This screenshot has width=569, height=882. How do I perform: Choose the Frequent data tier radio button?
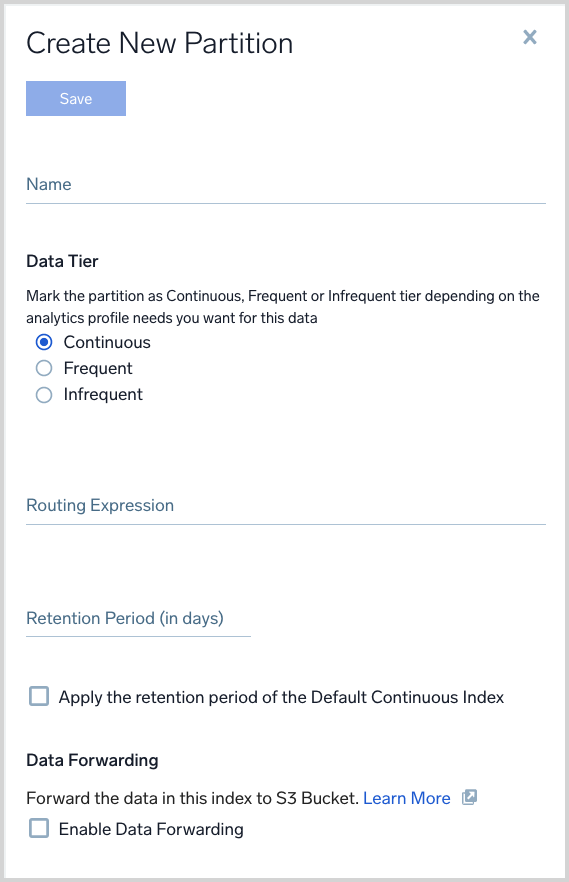coord(44,368)
